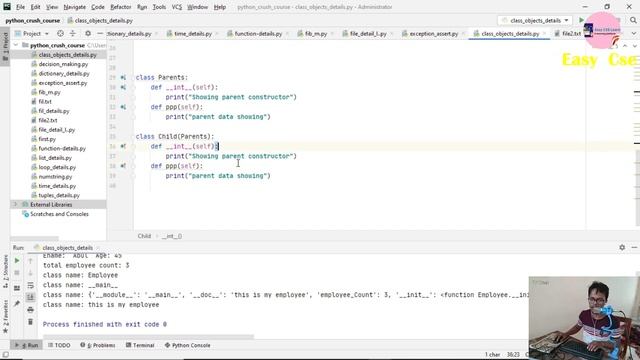This screenshot has width=640, height=360.
Task: Jump to next highlighted problem arrow
Action: [x=634, y=46]
